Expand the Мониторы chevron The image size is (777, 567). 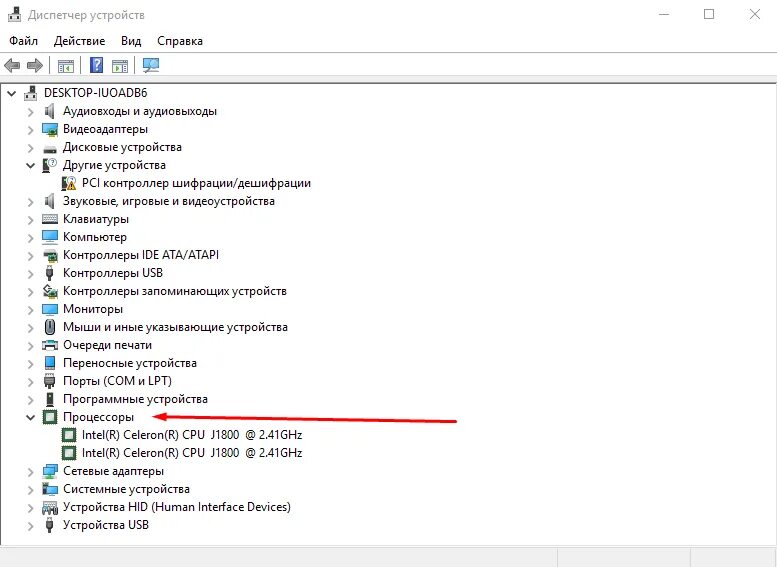pyautogui.click(x=31, y=310)
